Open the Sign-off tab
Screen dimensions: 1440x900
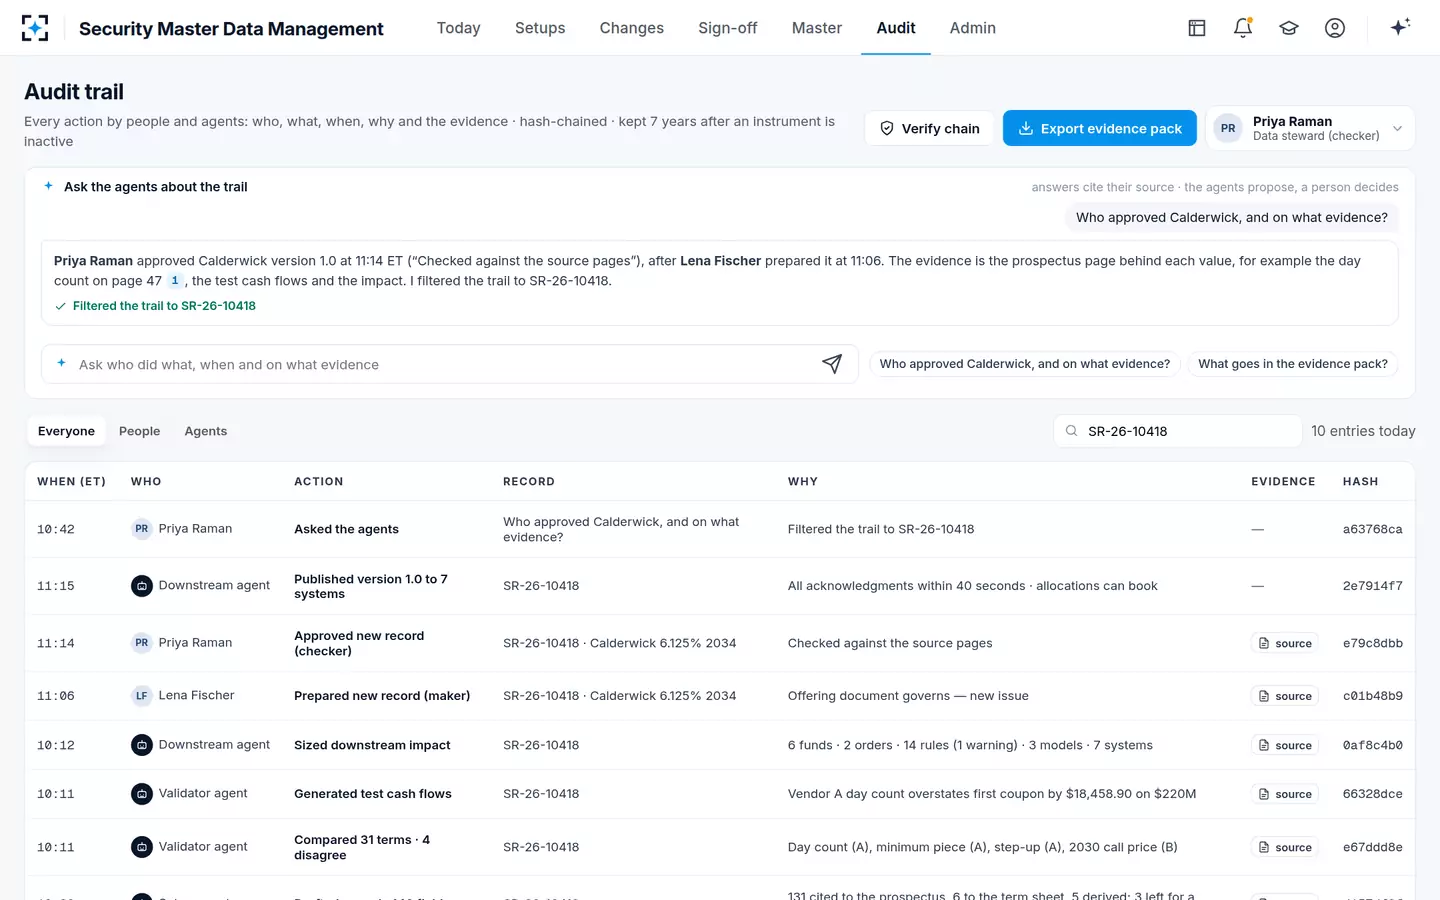pyautogui.click(x=728, y=28)
